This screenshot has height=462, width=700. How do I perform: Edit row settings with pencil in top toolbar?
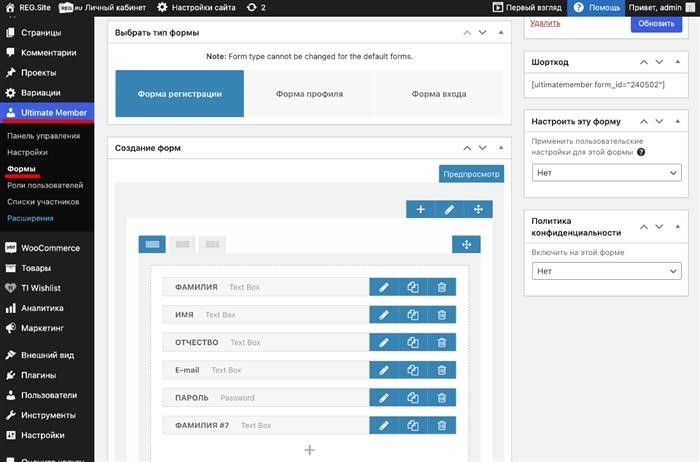pyautogui.click(x=449, y=209)
